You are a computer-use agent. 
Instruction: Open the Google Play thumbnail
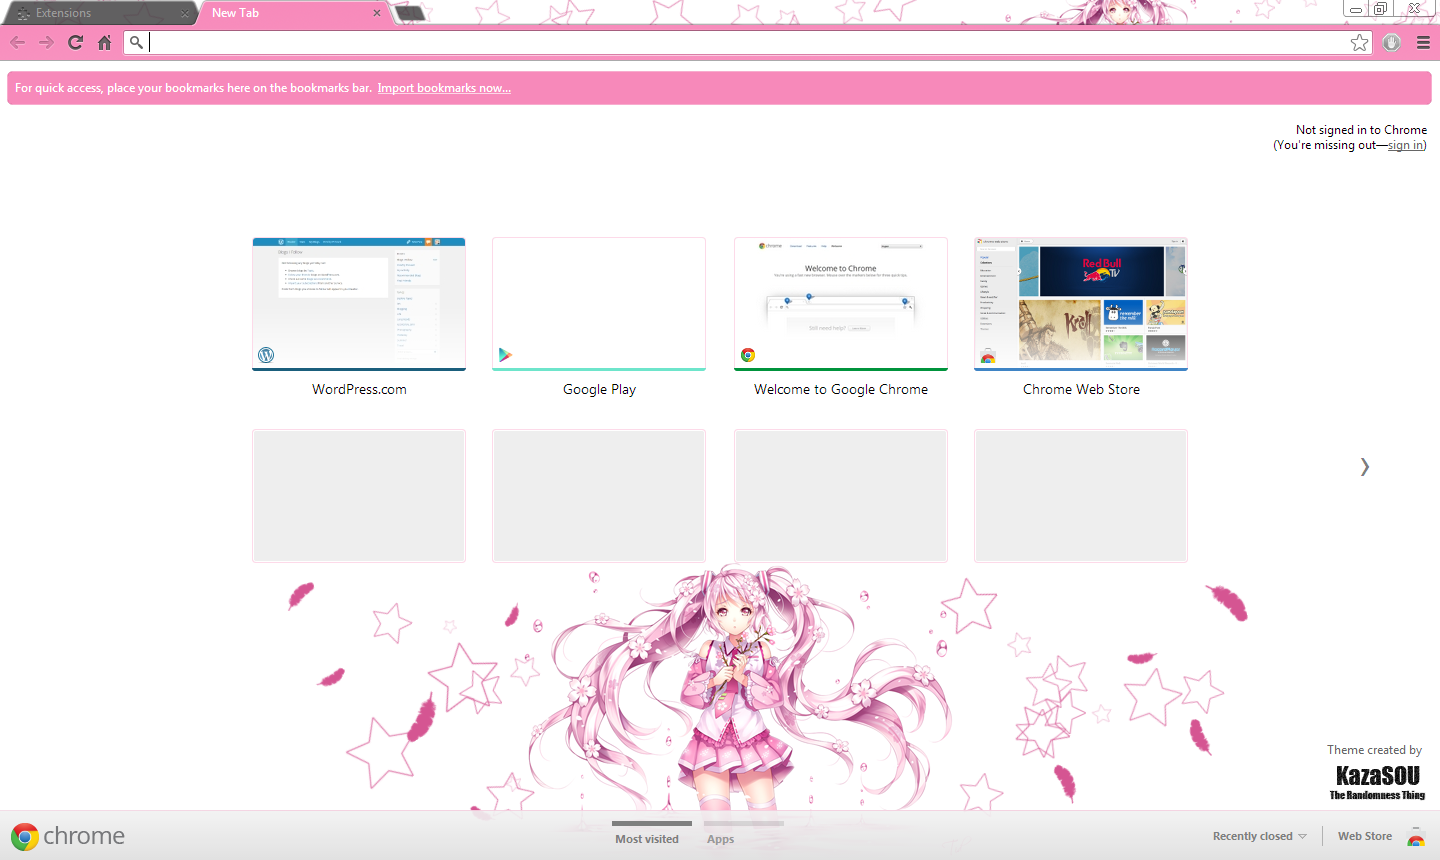coord(599,304)
